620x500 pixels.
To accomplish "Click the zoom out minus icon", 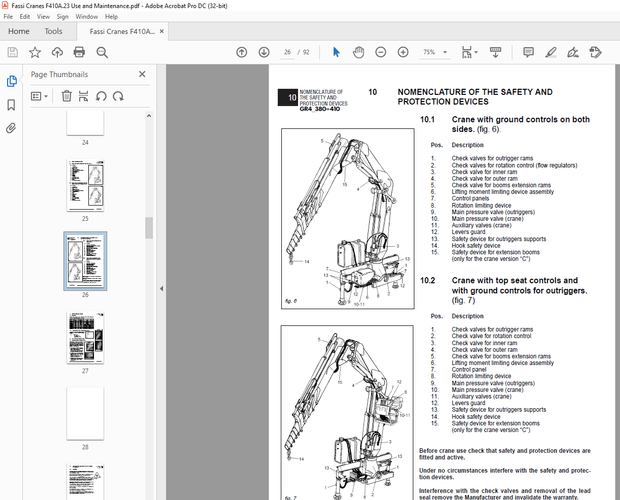I will [x=382, y=52].
